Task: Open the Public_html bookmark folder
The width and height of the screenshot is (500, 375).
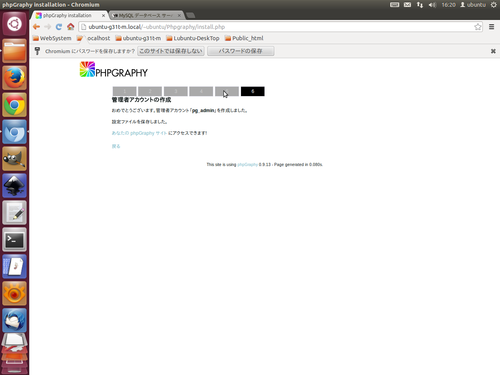Action: pos(244,38)
